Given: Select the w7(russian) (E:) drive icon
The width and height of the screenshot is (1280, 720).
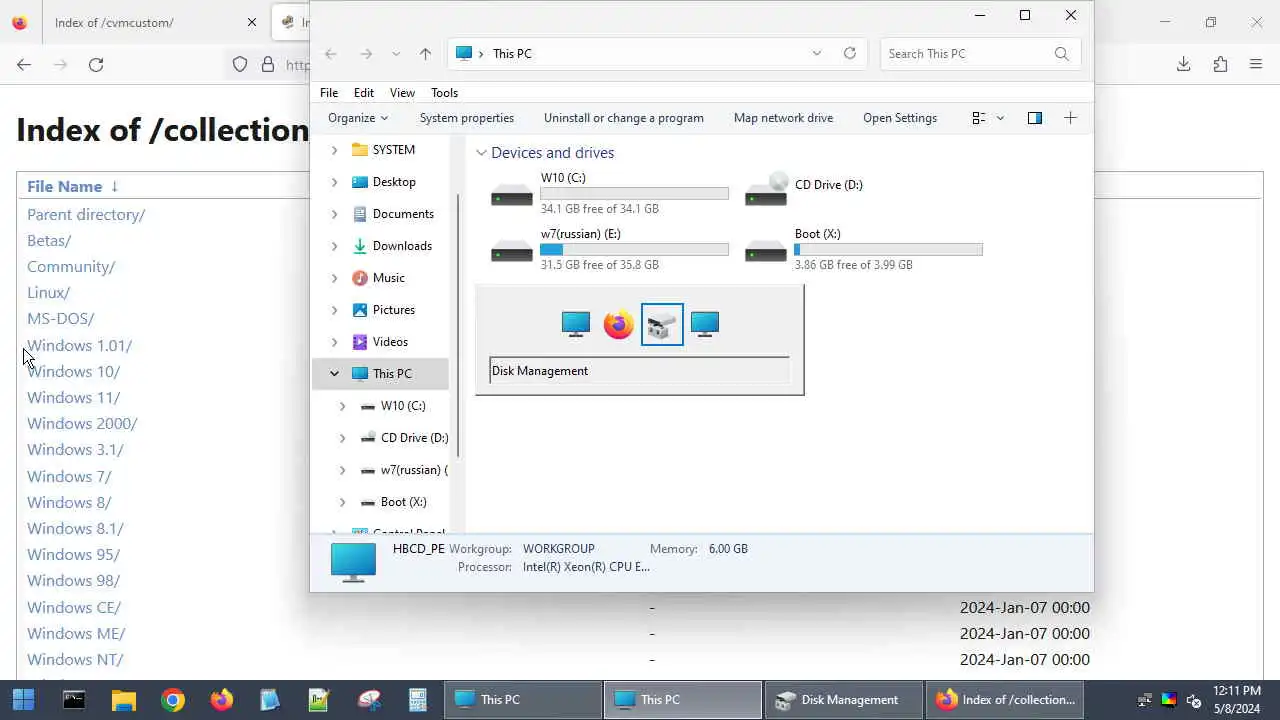Looking at the screenshot, I should pyautogui.click(x=512, y=250).
